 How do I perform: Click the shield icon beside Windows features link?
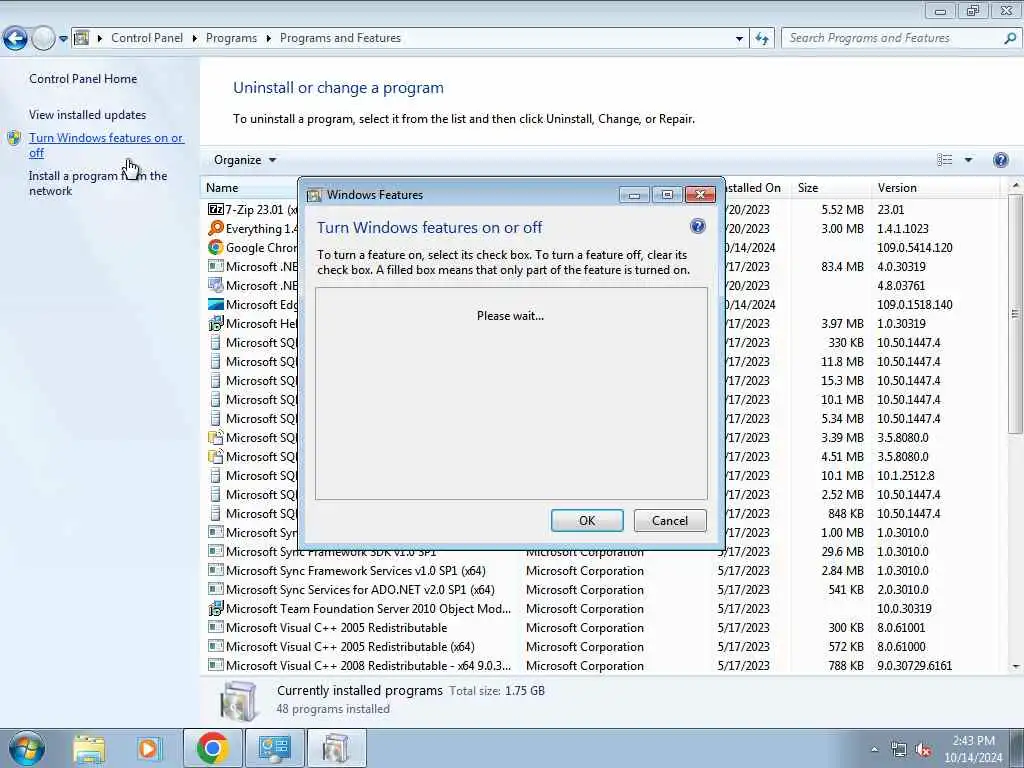coord(14,138)
